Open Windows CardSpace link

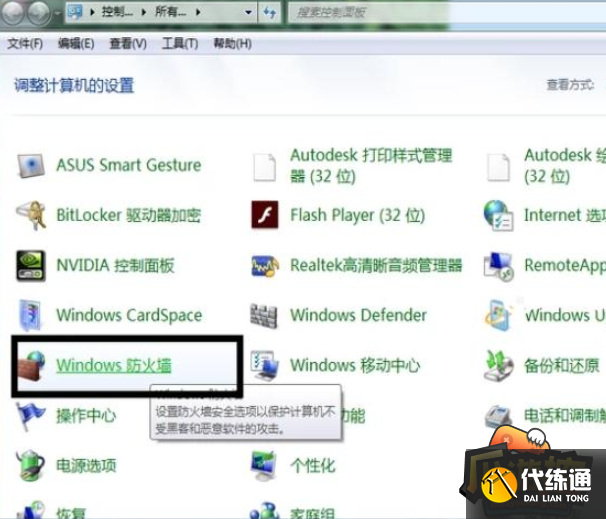click(x=129, y=315)
